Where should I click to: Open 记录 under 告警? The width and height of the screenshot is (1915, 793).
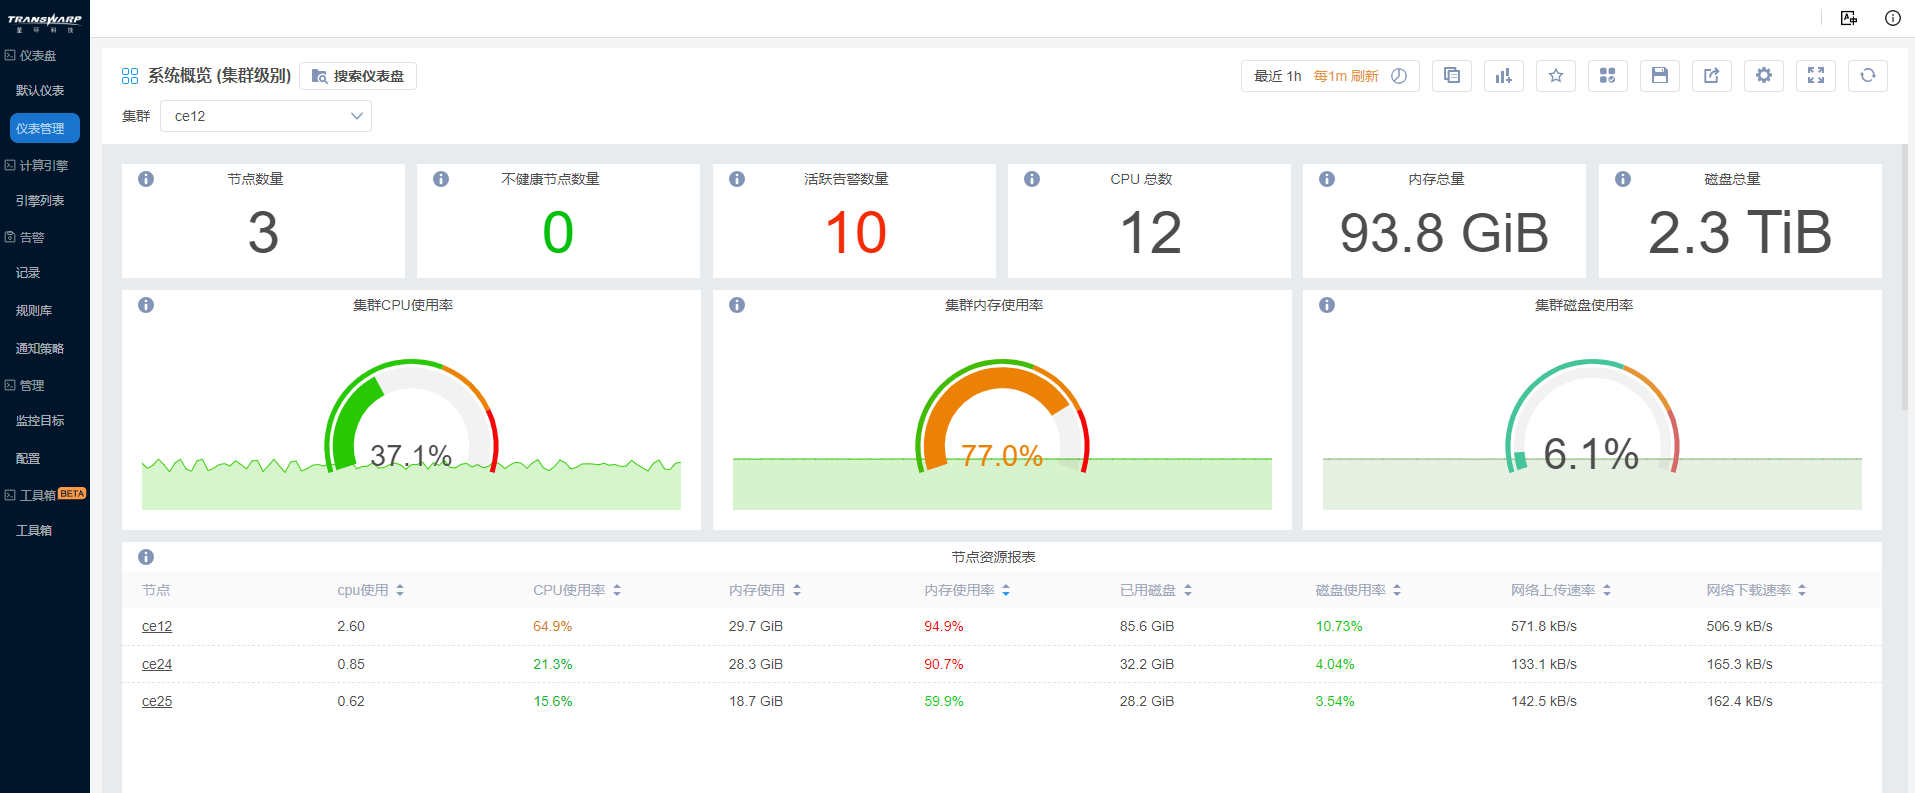pos(28,273)
